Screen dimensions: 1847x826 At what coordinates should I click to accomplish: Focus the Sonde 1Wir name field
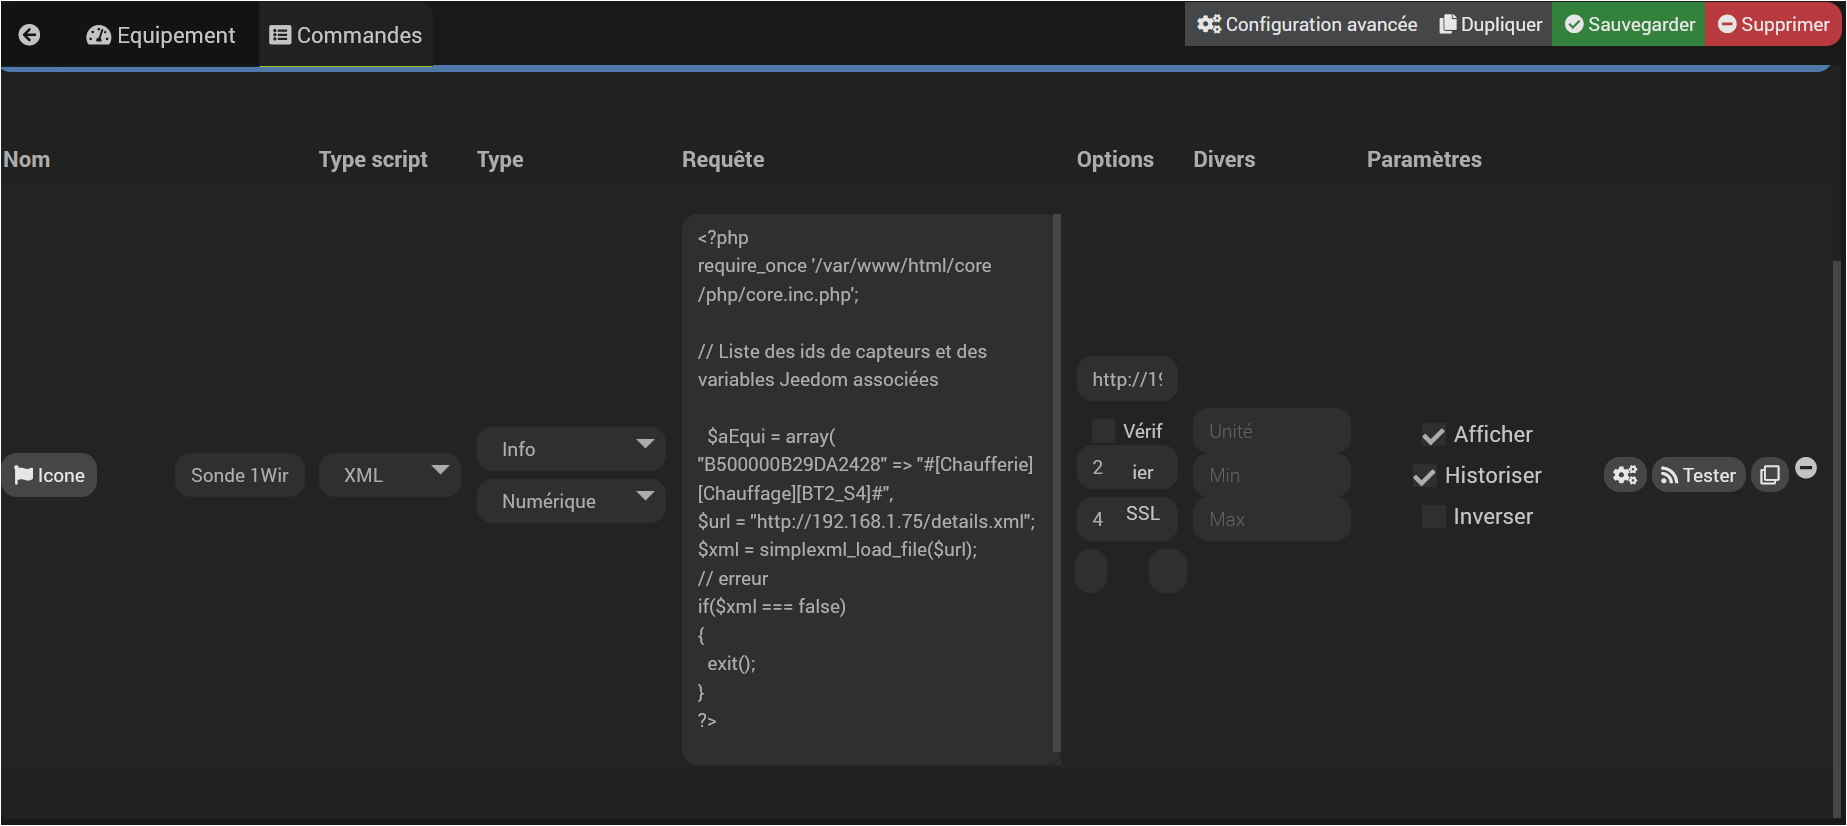coord(239,475)
